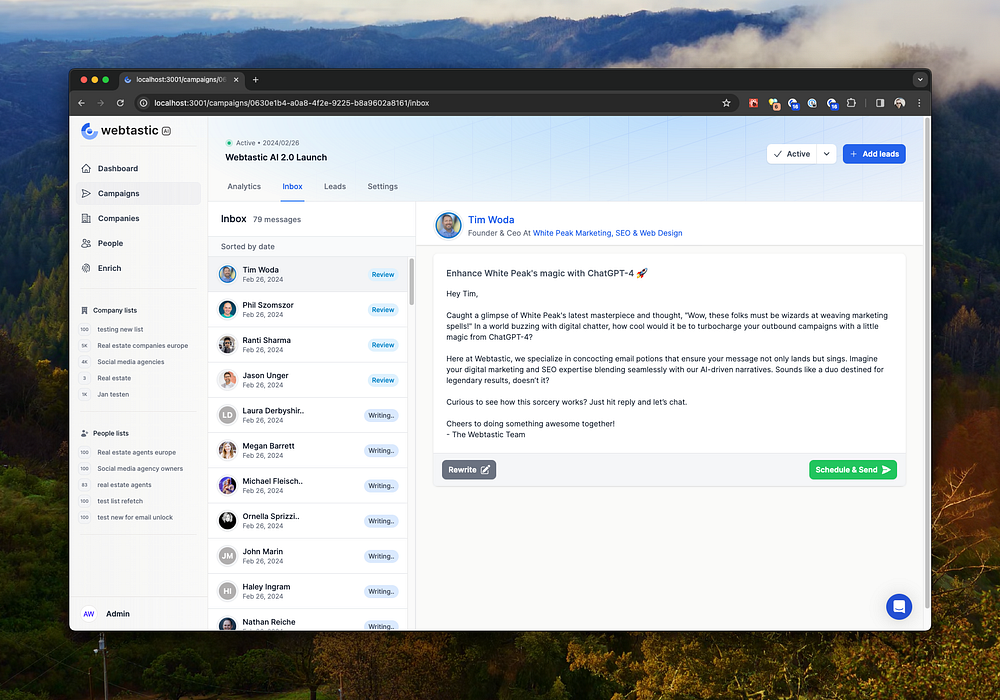1000x700 pixels.
Task: Open 'test new for email unlock' list
Action: (135, 517)
